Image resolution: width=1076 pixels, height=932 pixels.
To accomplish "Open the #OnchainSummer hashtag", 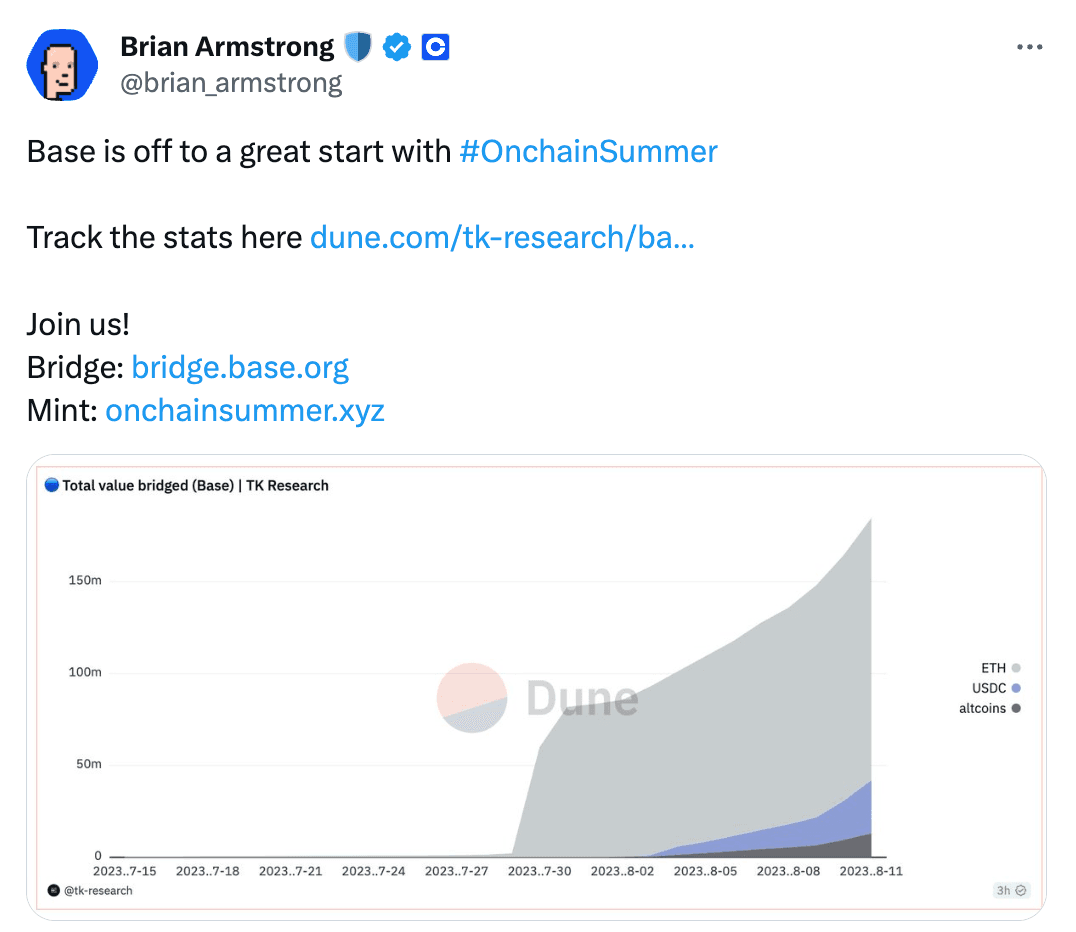I will click(588, 152).
